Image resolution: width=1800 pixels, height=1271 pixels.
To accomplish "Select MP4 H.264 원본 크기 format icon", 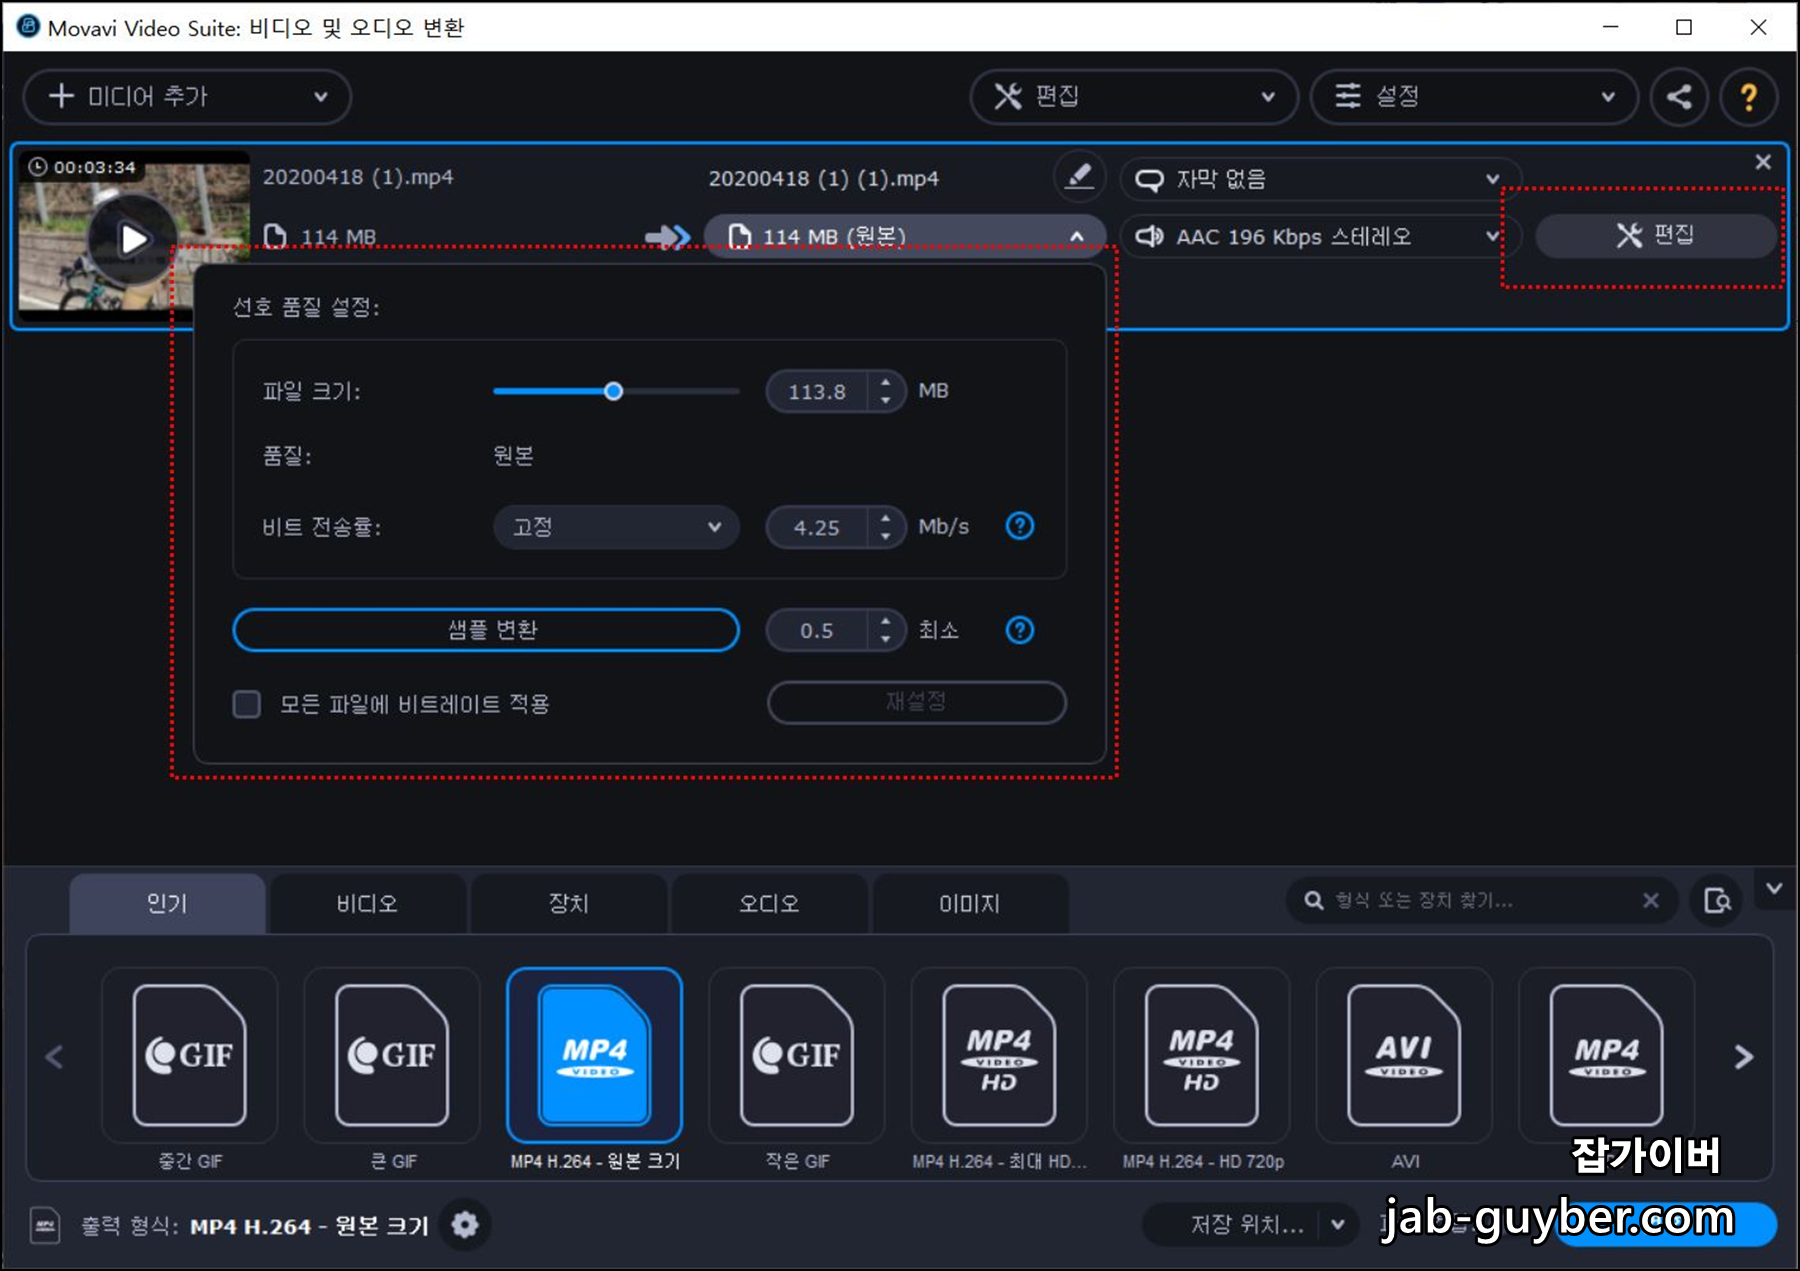I will (595, 1056).
